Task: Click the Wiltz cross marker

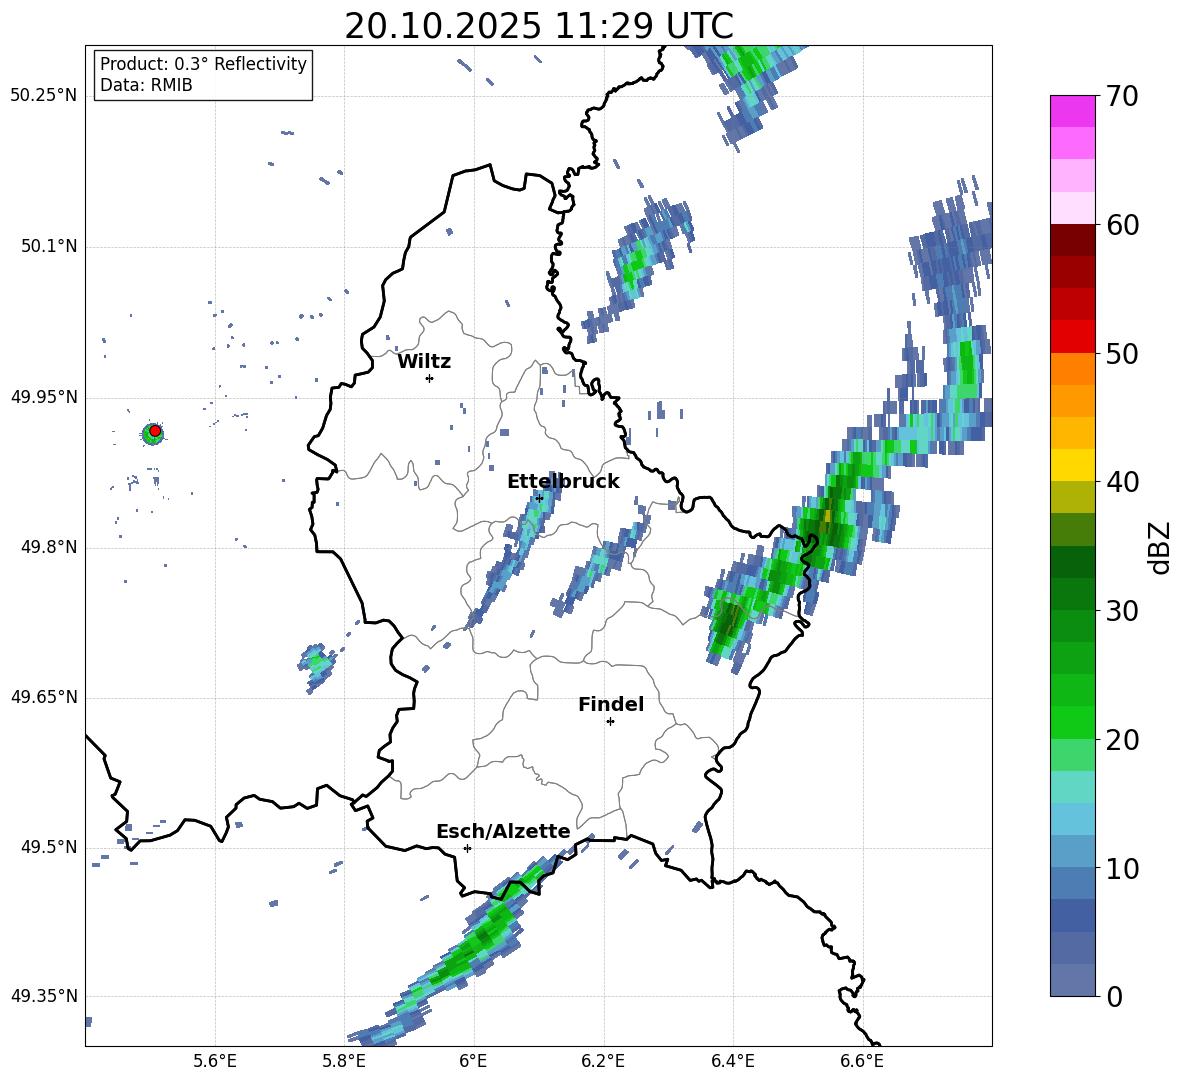Action: [430, 378]
